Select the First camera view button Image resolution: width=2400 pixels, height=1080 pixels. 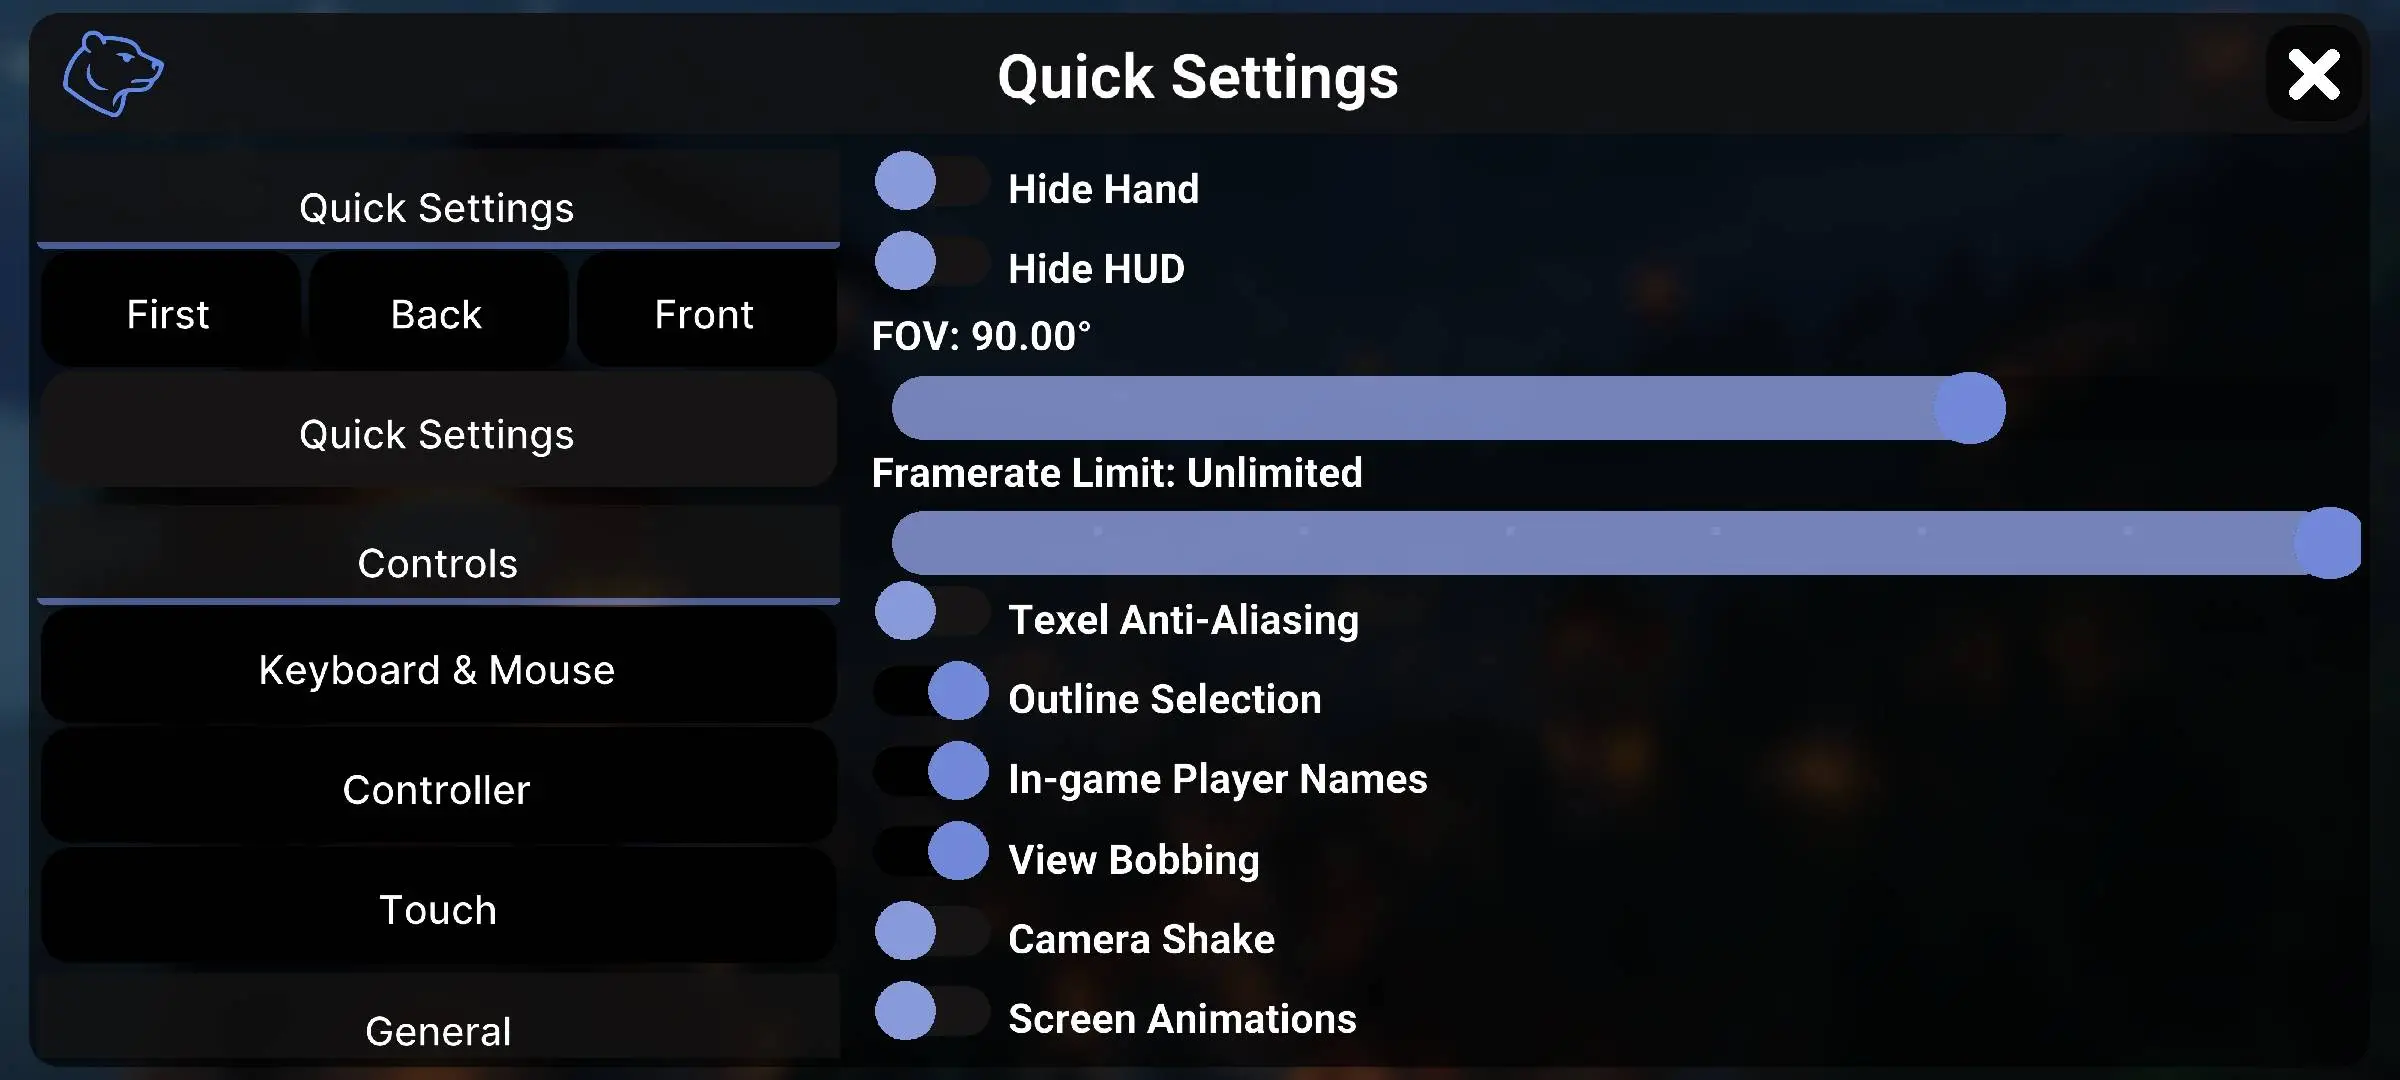[x=169, y=314]
